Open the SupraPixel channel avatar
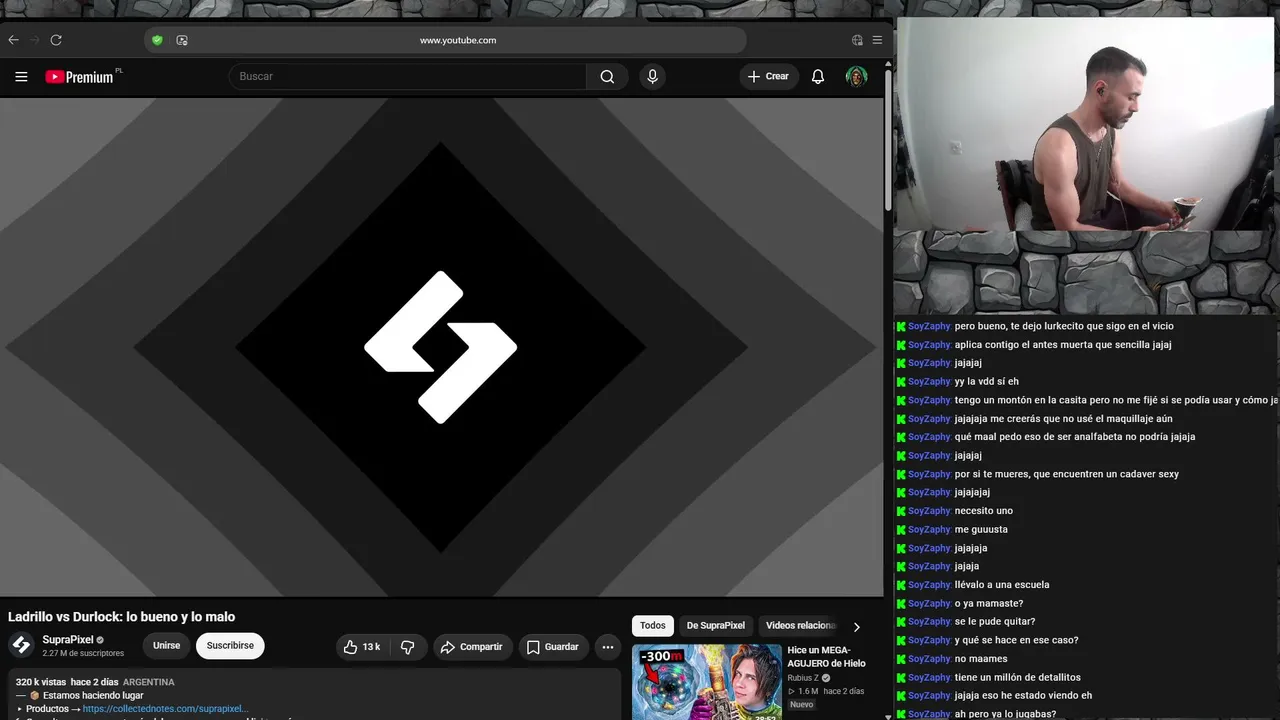Image resolution: width=1280 pixels, height=720 pixels. tap(21, 645)
